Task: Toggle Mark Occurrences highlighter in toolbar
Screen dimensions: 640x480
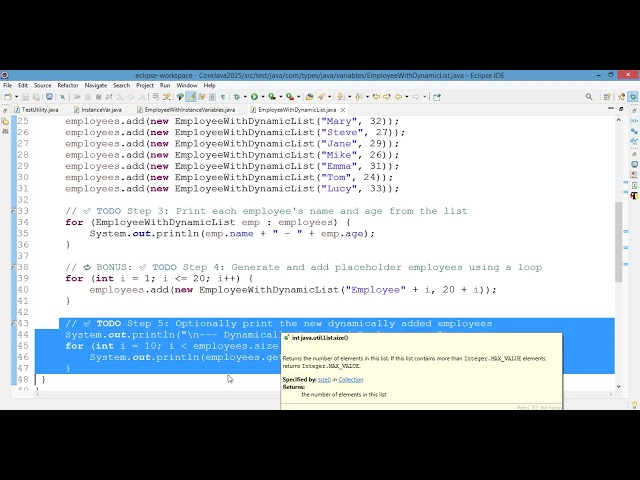Action: click(191, 97)
